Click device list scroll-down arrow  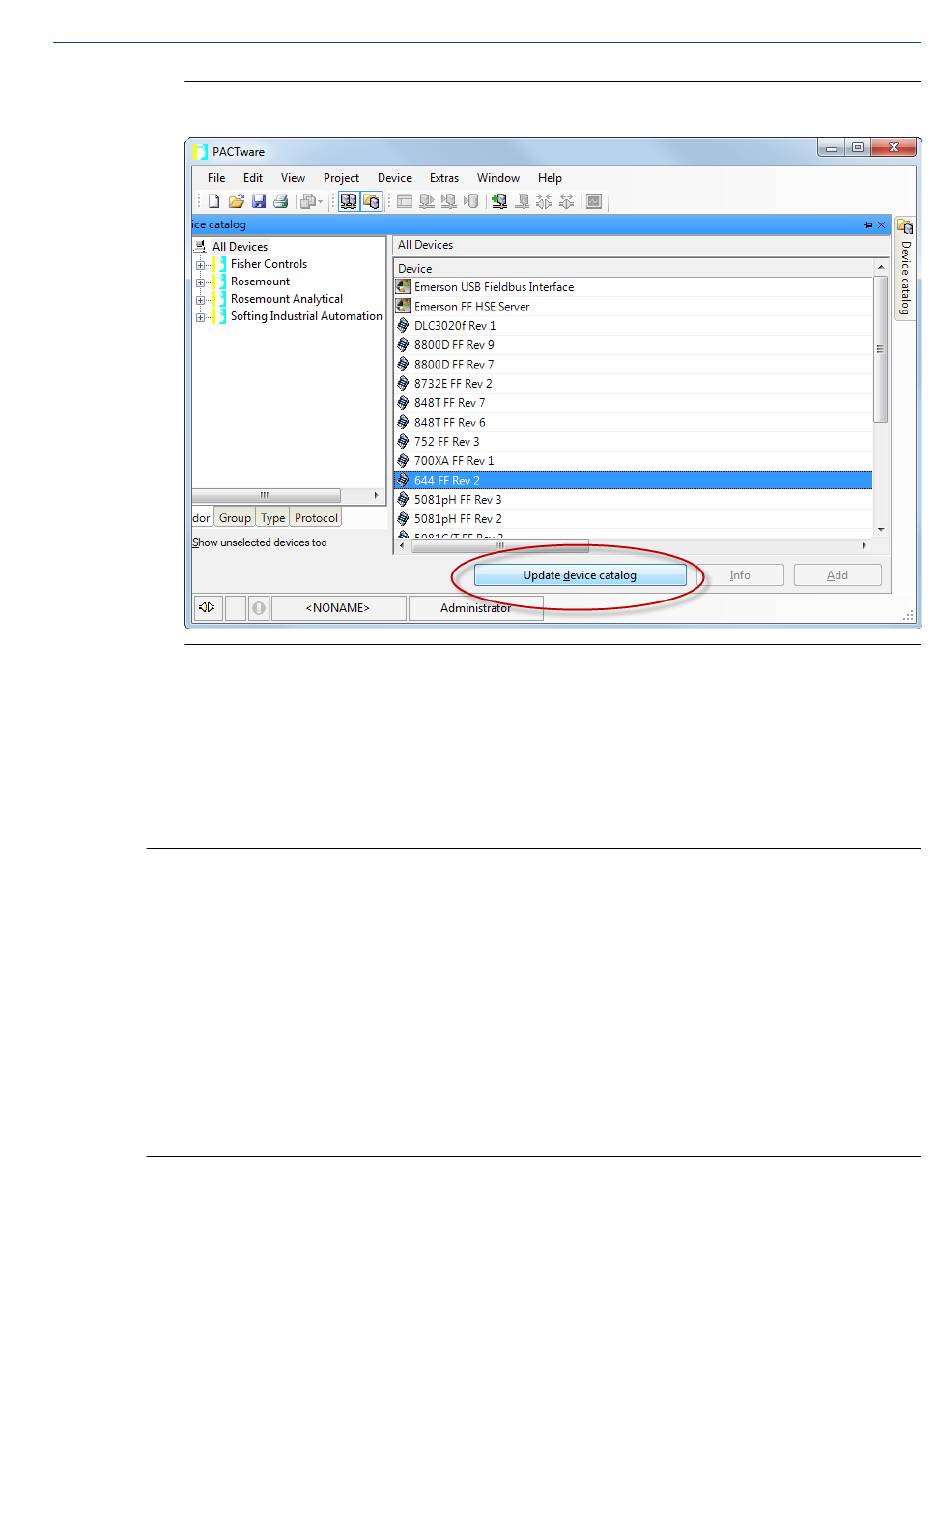pyautogui.click(x=881, y=530)
